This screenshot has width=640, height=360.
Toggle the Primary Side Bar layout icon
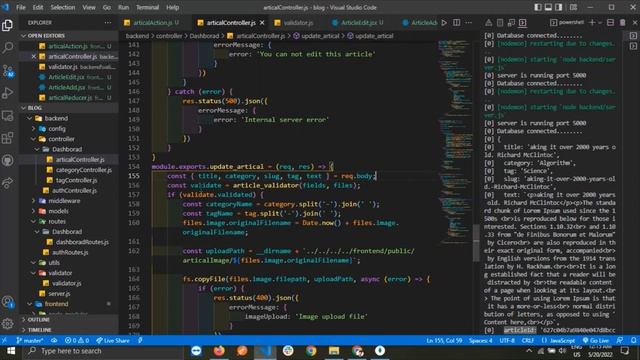tap(538, 7)
